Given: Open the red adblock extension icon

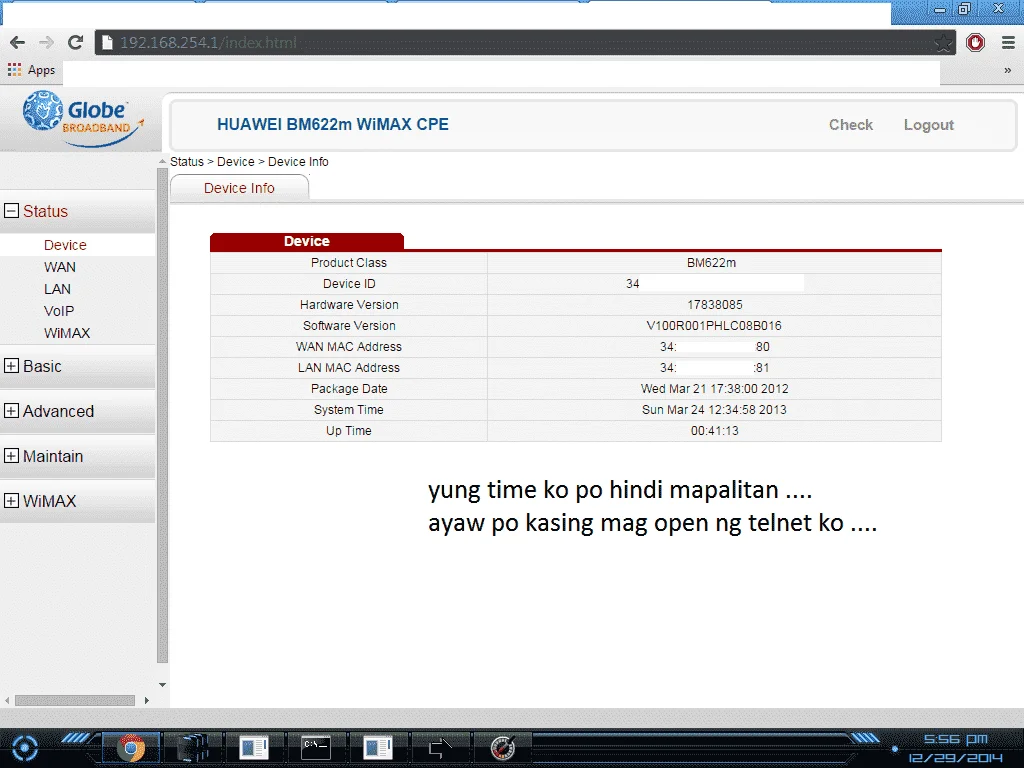Looking at the screenshot, I should tap(975, 42).
